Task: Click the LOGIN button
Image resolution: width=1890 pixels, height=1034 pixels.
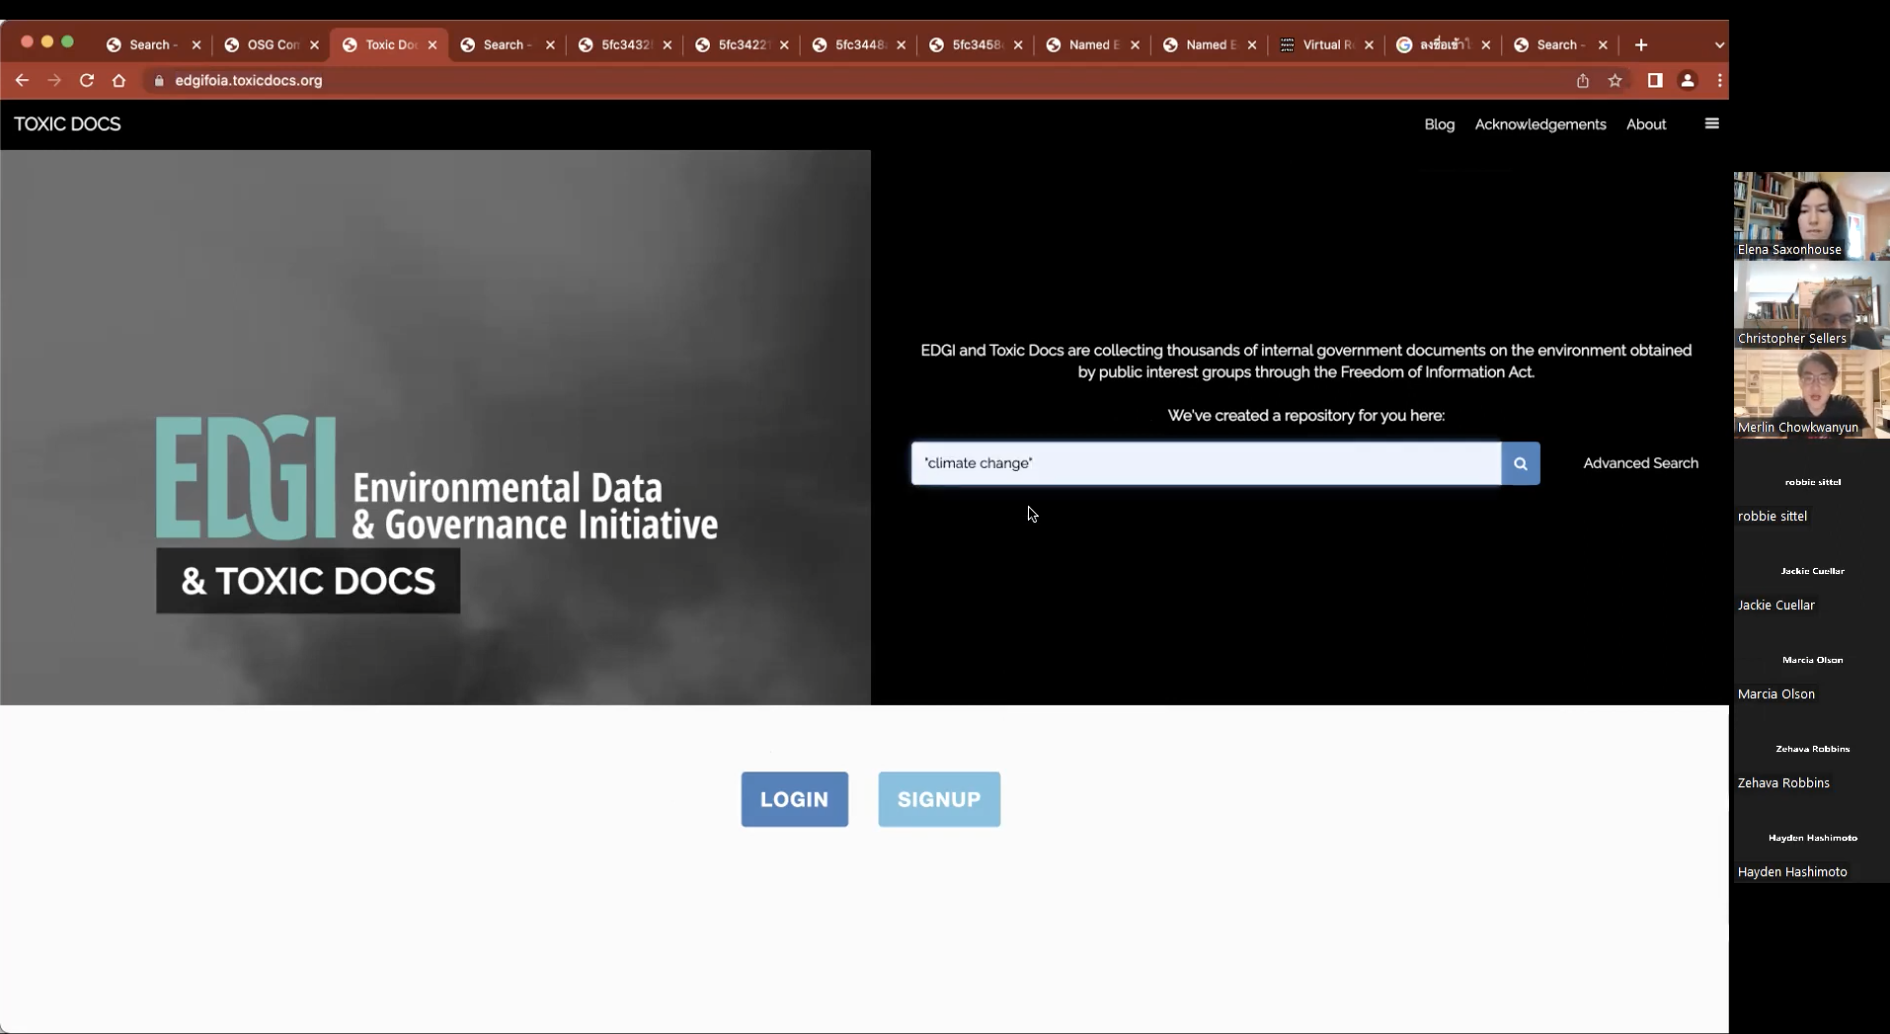Action: click(x=794, y=799)
